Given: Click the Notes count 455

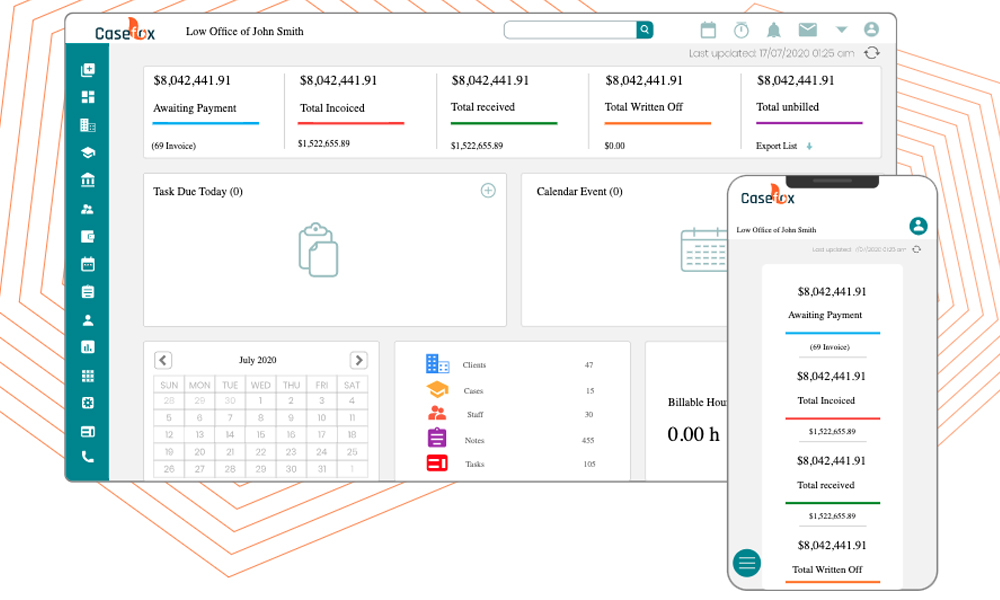Looking at the screenshot, I should coord(588,441).
